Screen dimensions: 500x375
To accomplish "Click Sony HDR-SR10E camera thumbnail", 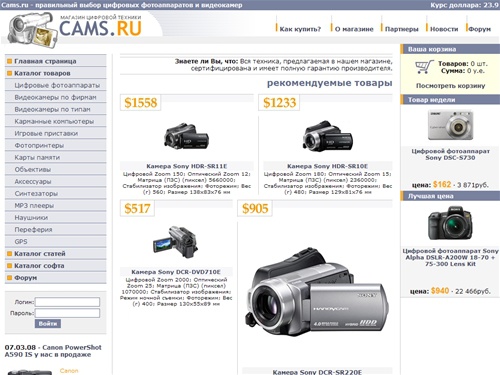I will 328,136.
